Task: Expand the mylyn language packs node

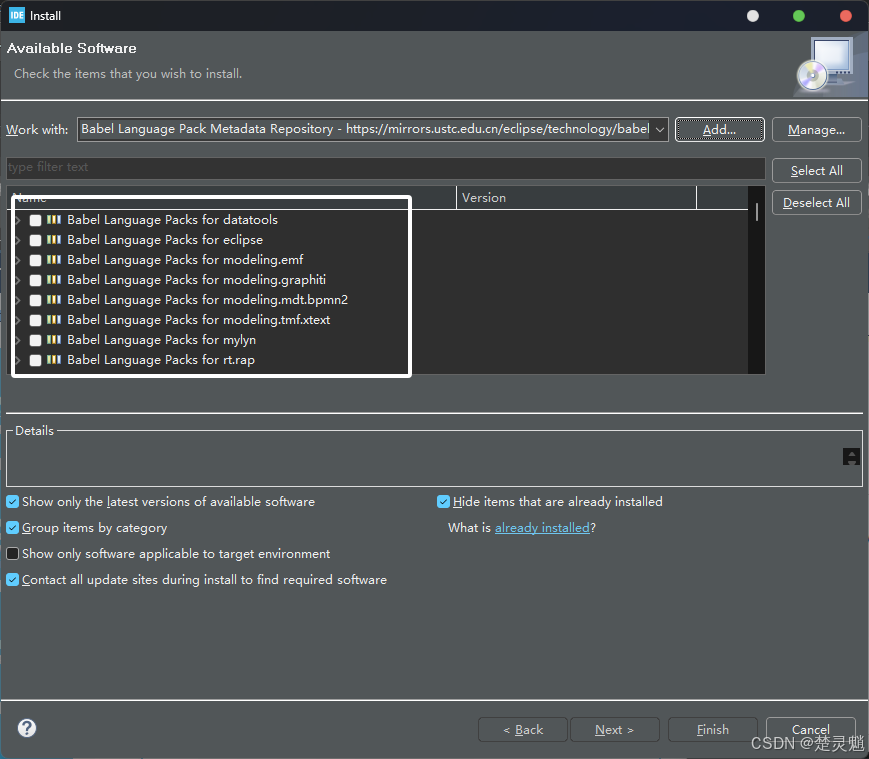Action: pyautogui.click(x=18, y=340)
